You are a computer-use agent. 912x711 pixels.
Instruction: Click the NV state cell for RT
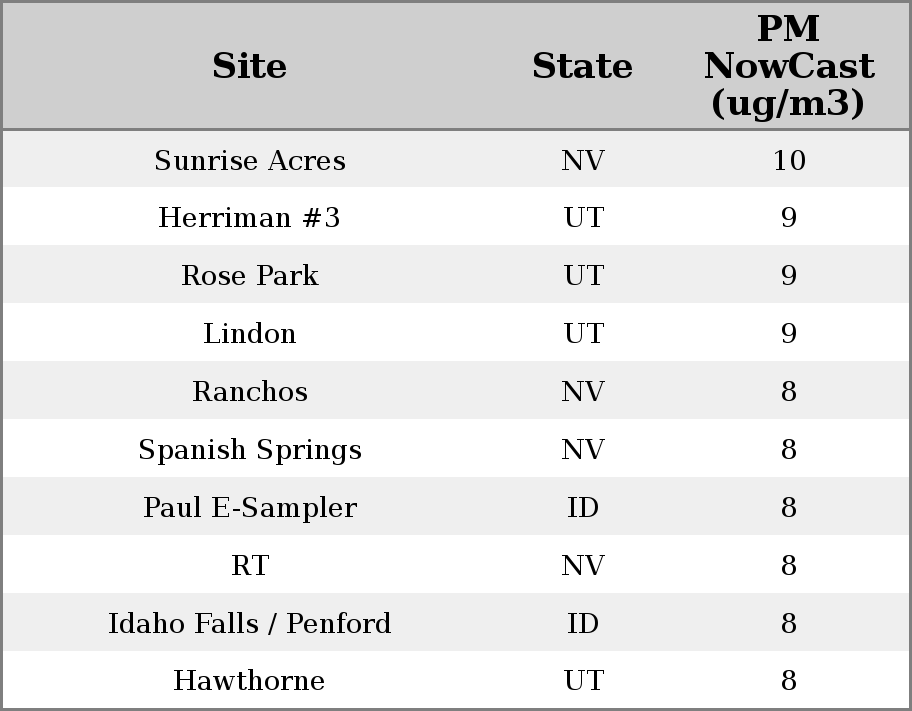tap(582, 565)
